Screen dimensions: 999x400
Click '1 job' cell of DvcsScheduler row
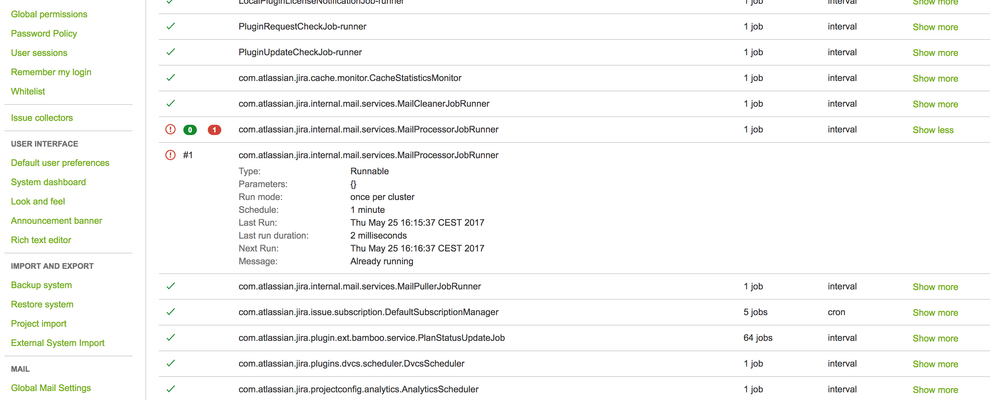click(x=753, y=363)
